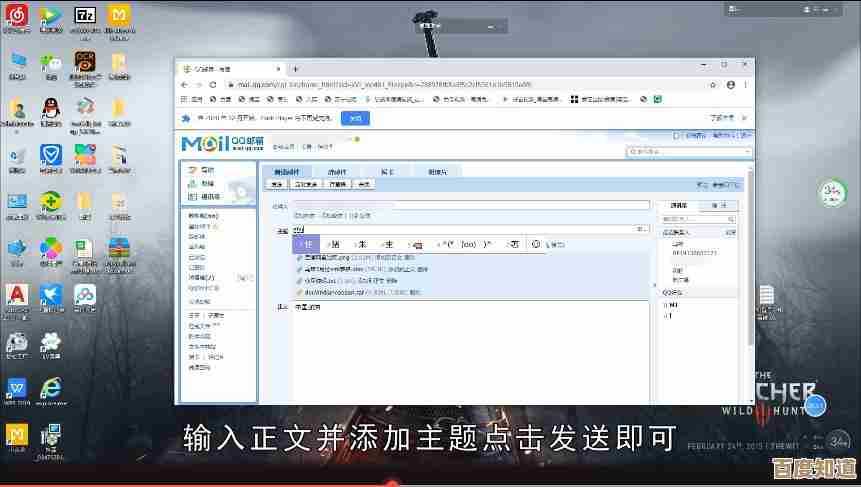Open the 7-Zip desktop icon
Screen dimensions: 861x487
(85, 15)
